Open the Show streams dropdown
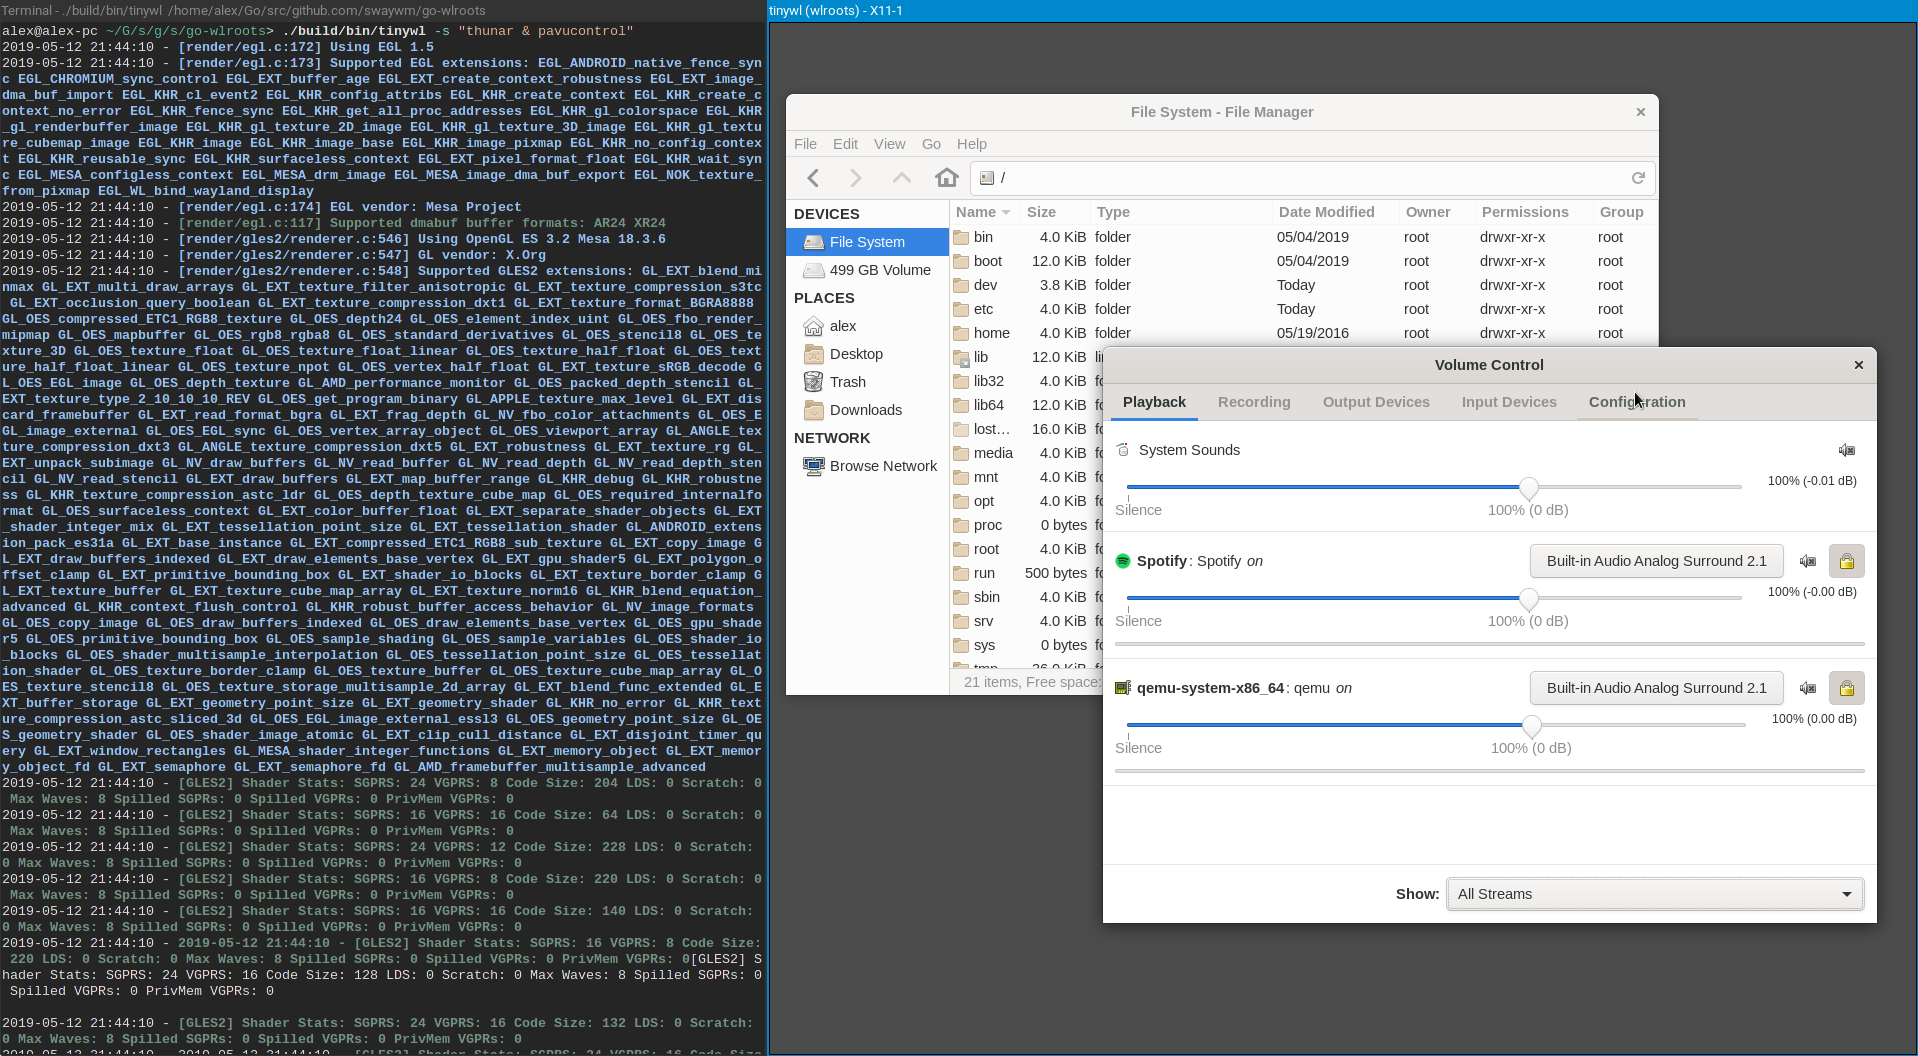1918x1056 pixels. tap(1655, 894)
